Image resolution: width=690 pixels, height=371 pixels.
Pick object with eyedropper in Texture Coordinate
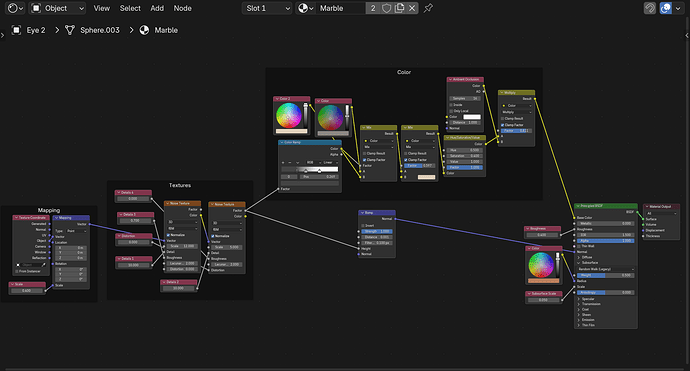tap(43, 265)
